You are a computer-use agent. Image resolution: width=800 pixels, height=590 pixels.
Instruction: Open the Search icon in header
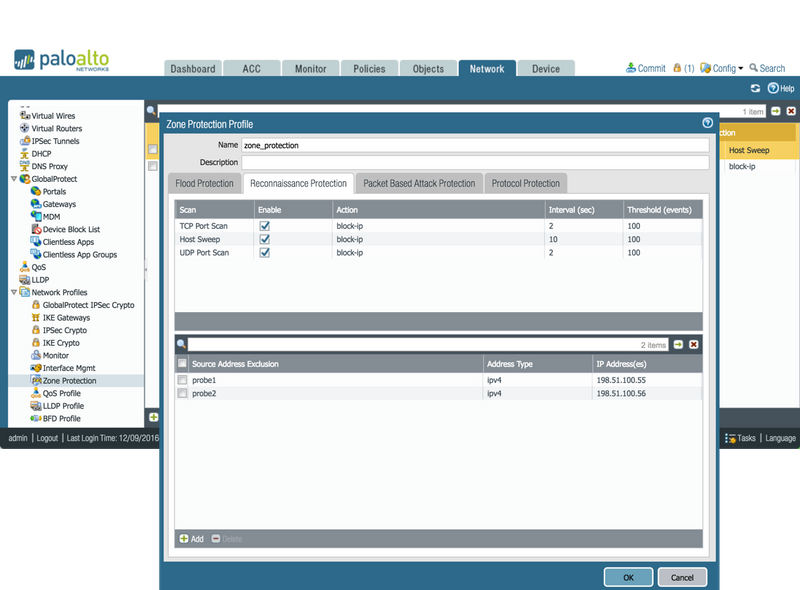click(x=753, y=68)
